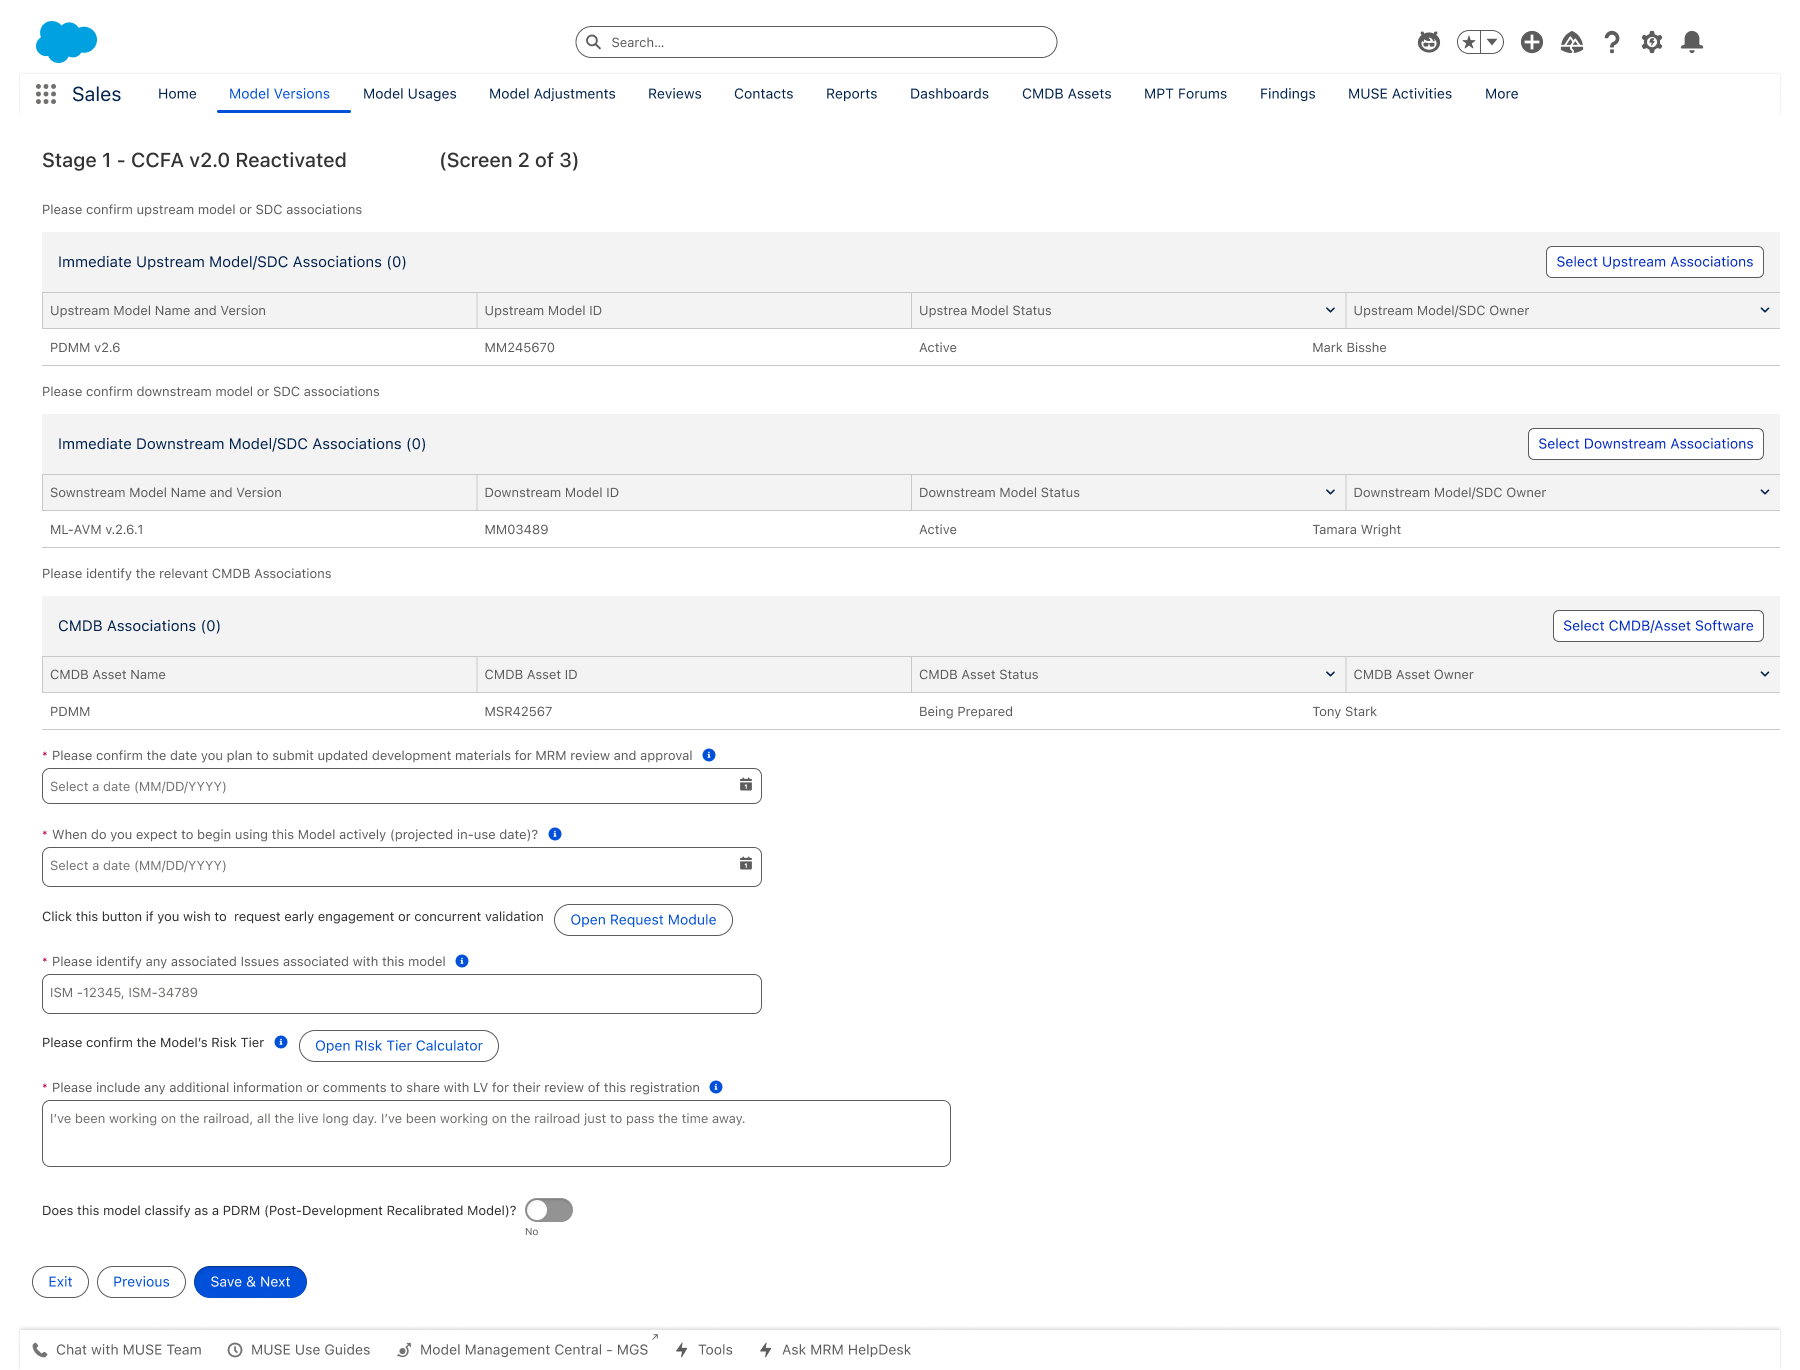The height and width of the screenshot is (1370, 1800).
Task: Click the additional comments text area
Action: pos(496,1133)
